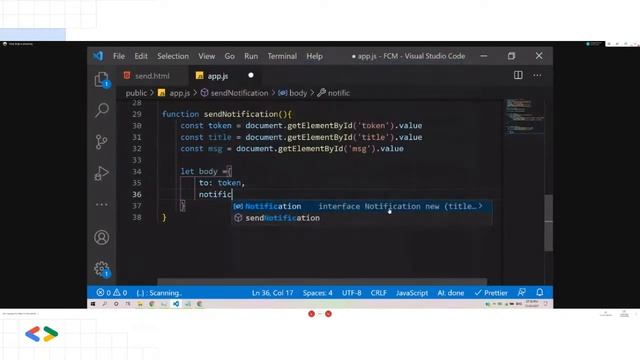The height and width of the screenshot is (360, 640).
Task: Open the File menu
Action: tap(119, 56)
